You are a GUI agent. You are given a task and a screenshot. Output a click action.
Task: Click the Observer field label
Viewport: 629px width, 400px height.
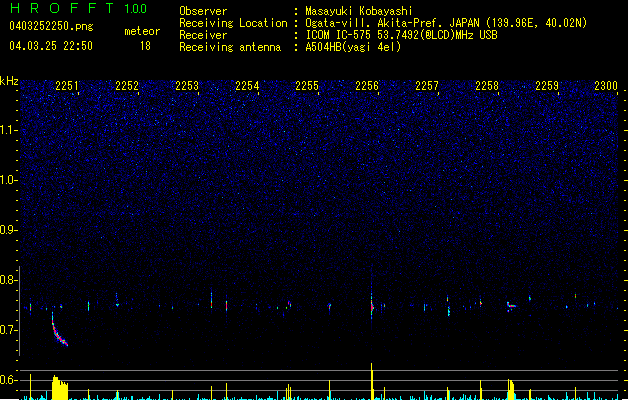tap(203, 11)
